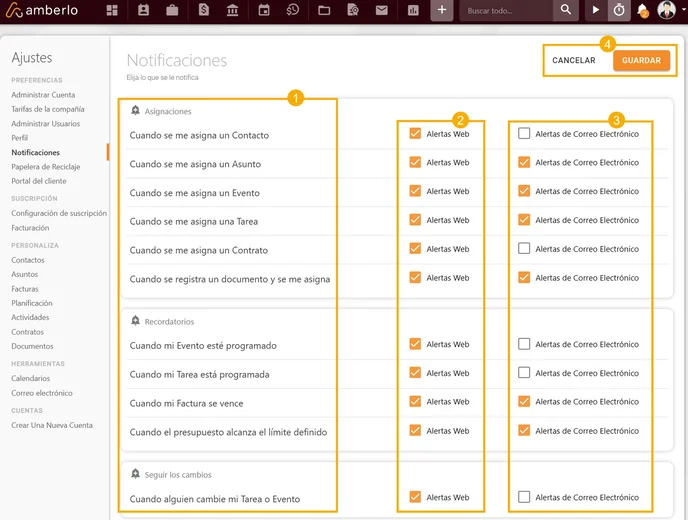Open Calendarios under Herramientas
Viewport: 688px width, 520px height.
coord(31,378)
